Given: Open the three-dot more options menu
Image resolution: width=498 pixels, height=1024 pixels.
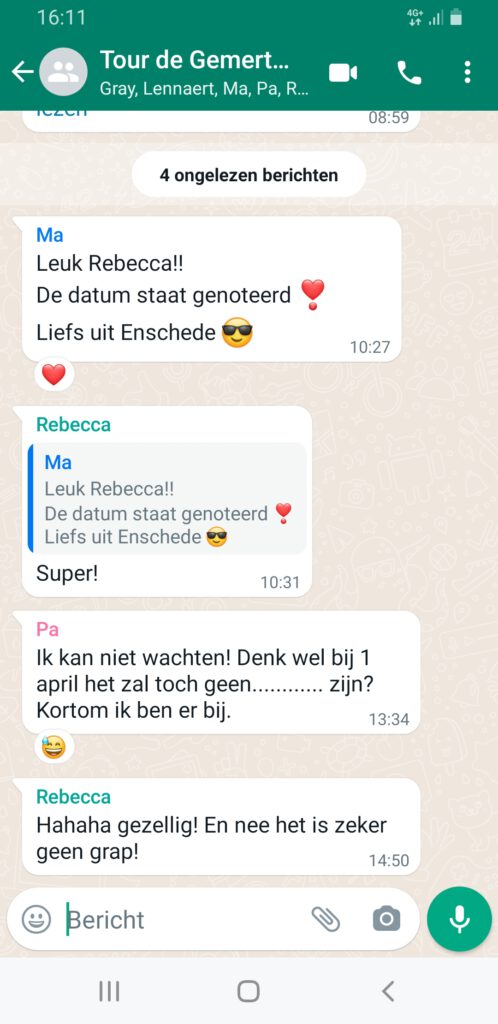Looking at the screenshot, I should coord(467,72).
